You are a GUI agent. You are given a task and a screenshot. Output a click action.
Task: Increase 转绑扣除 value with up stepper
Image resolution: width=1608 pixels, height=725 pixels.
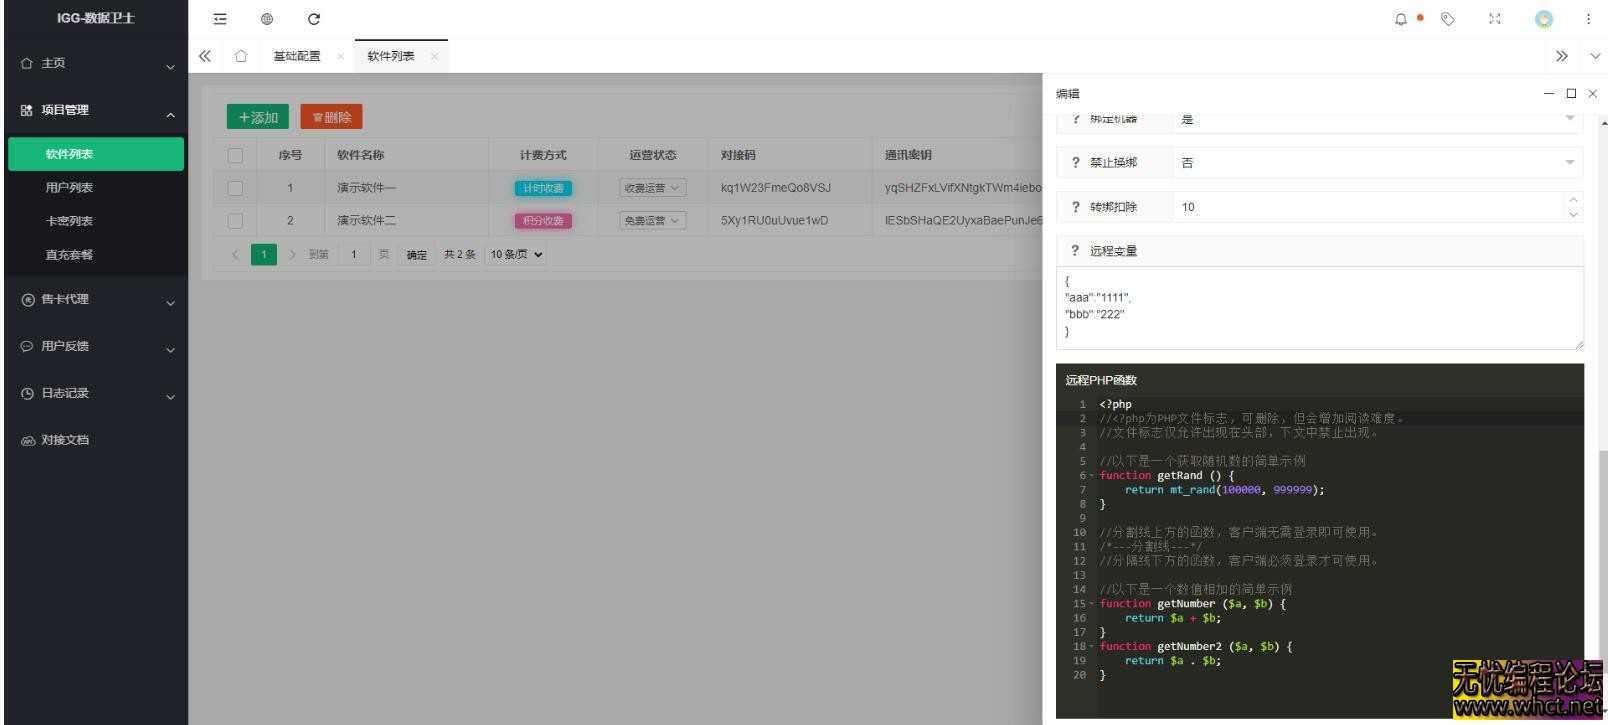point(1573,200)
